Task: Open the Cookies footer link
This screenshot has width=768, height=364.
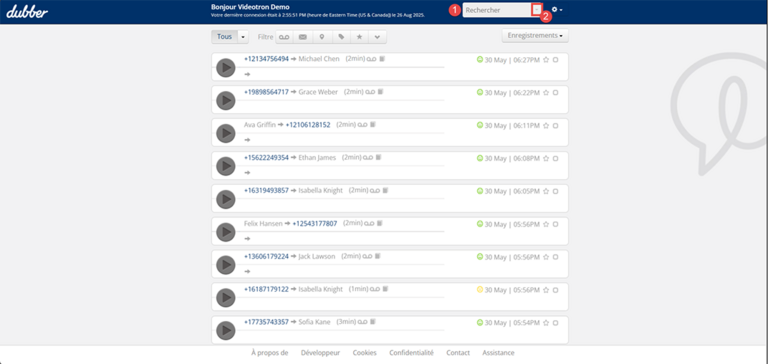Action: click(364, 353)
